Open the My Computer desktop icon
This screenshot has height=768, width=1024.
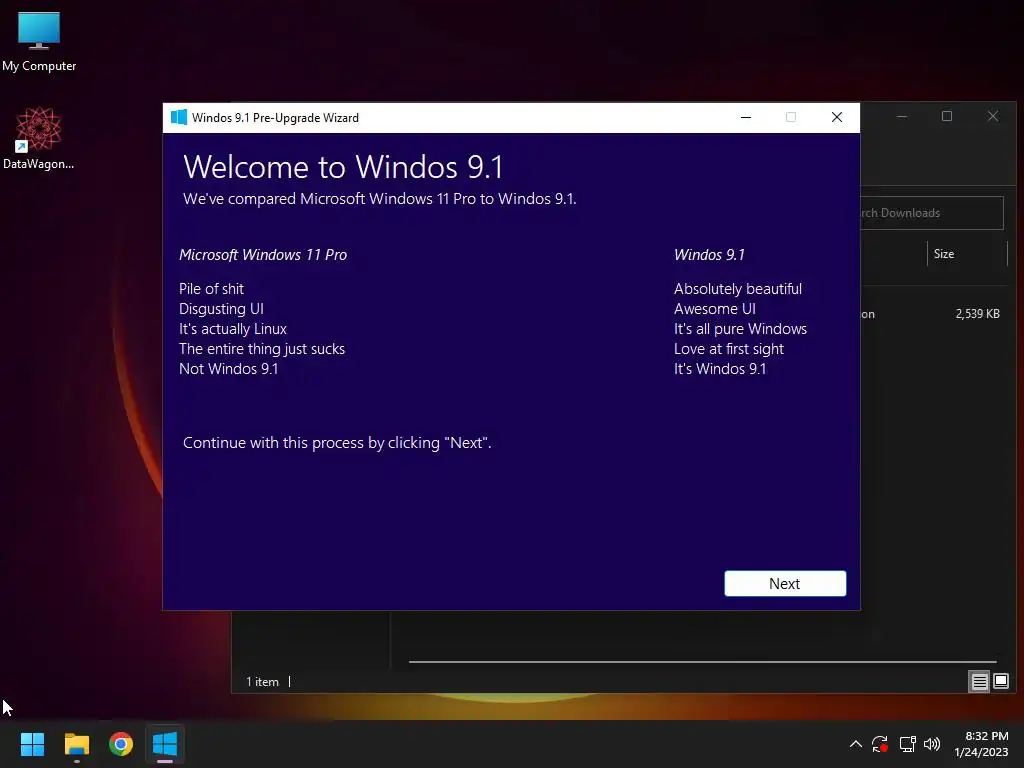[39, 41]
